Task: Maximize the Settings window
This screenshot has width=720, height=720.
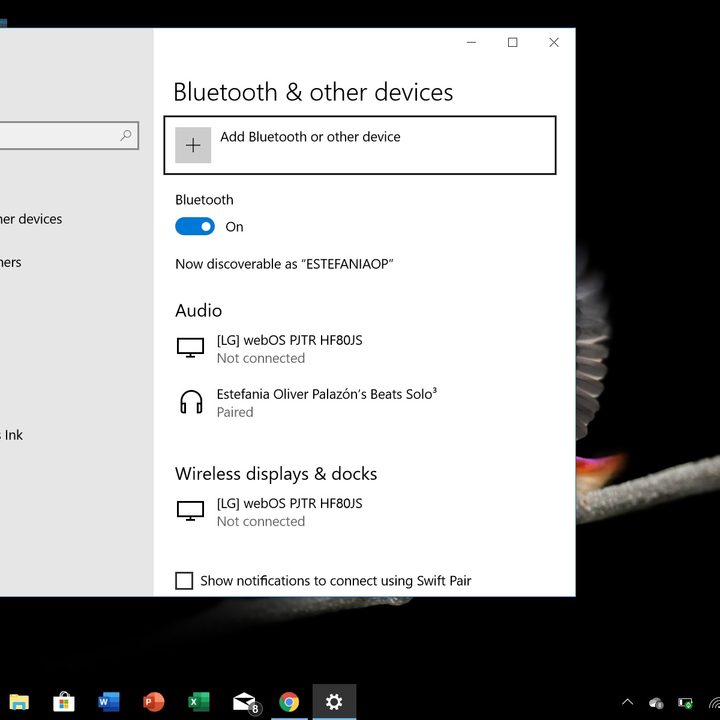Action: coord(513,42)
